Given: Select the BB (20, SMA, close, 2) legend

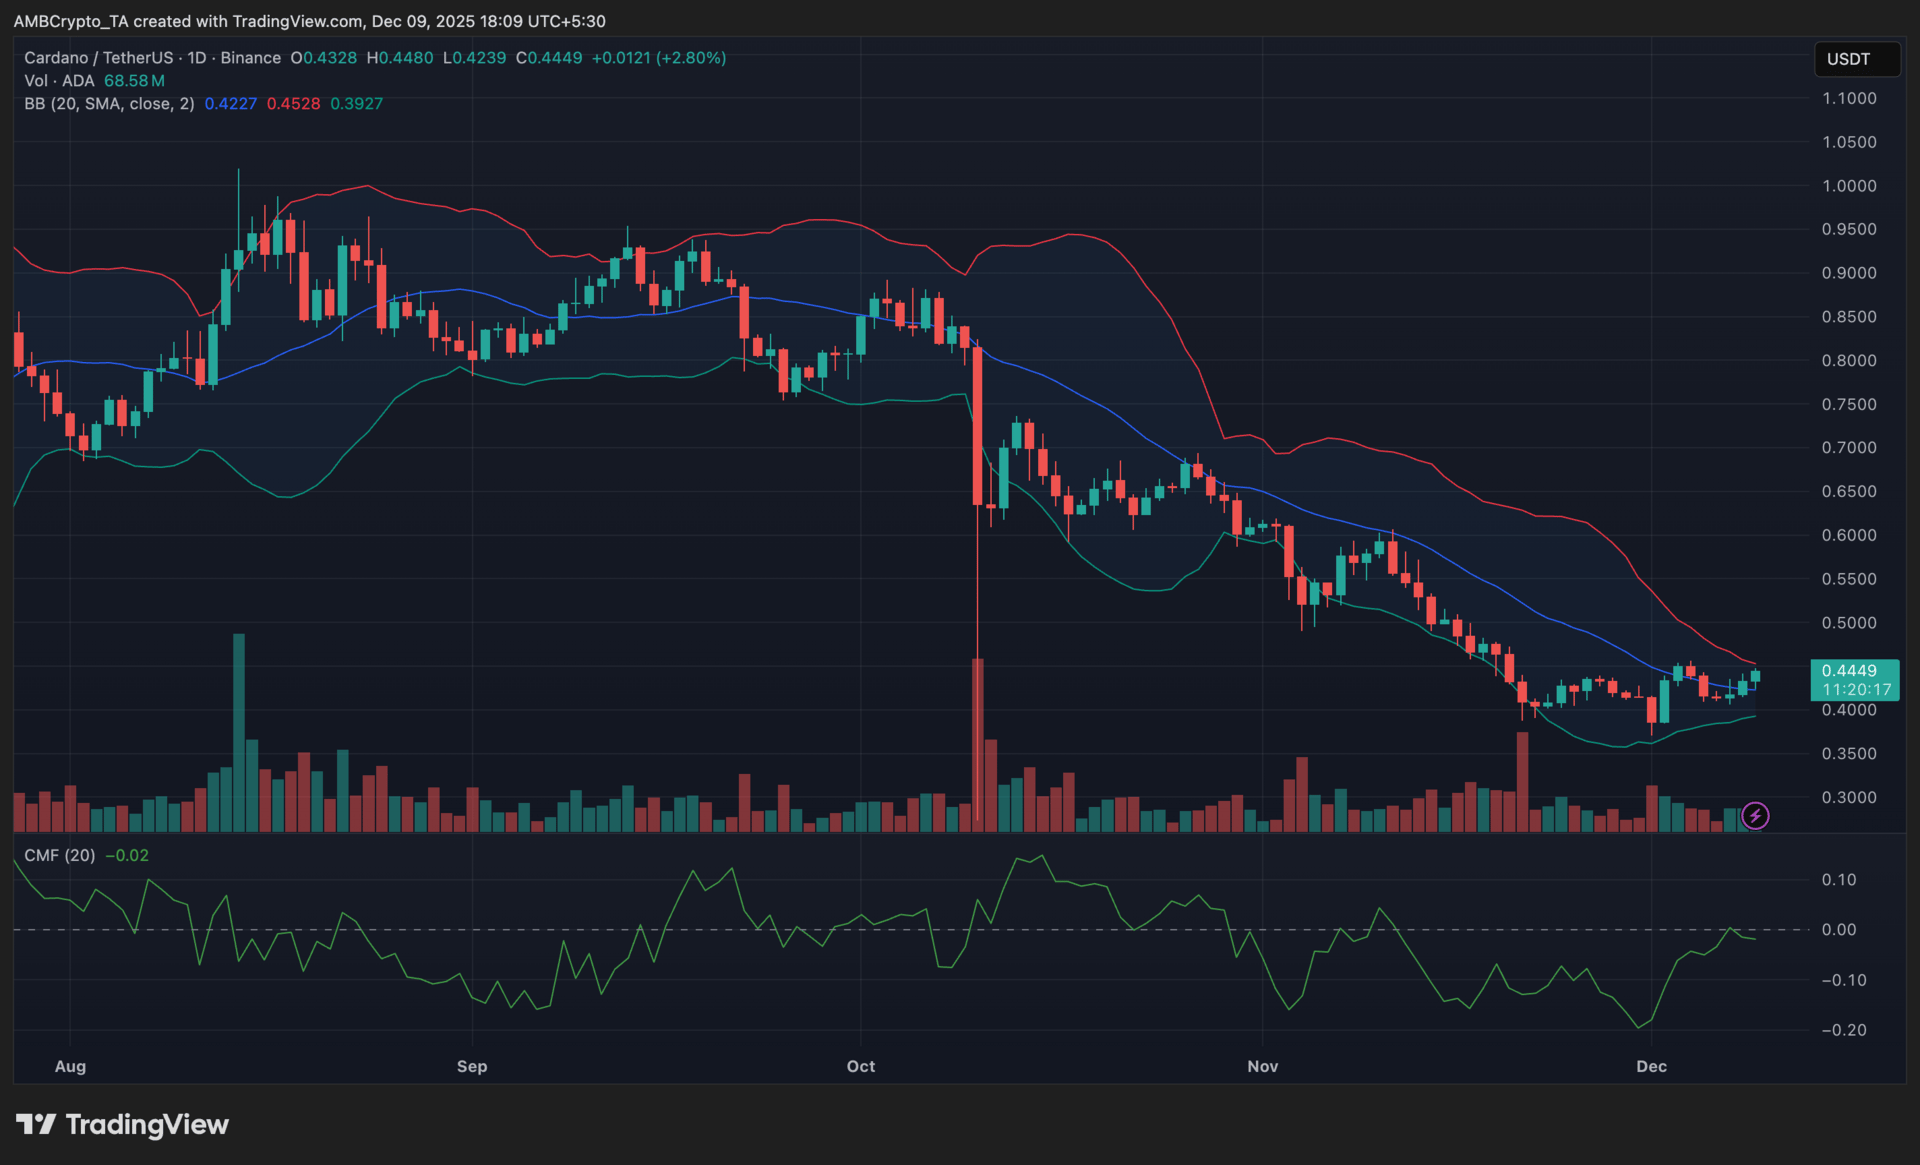Looking at the screenshot, I should click(109, 103).
